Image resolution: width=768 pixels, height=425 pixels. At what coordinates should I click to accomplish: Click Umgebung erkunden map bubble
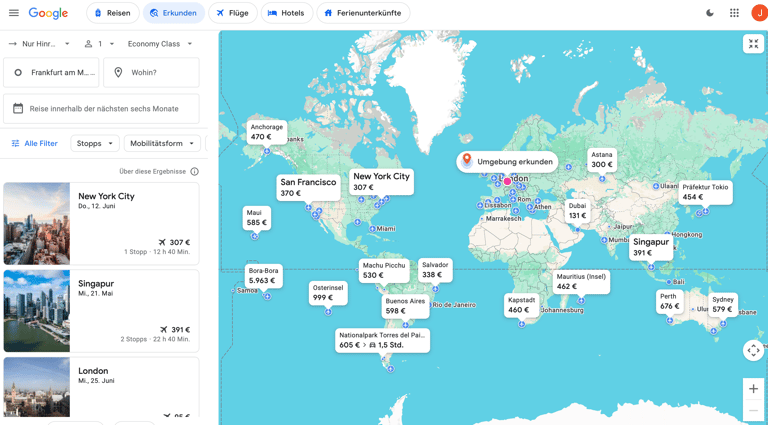tap(507, 162)
